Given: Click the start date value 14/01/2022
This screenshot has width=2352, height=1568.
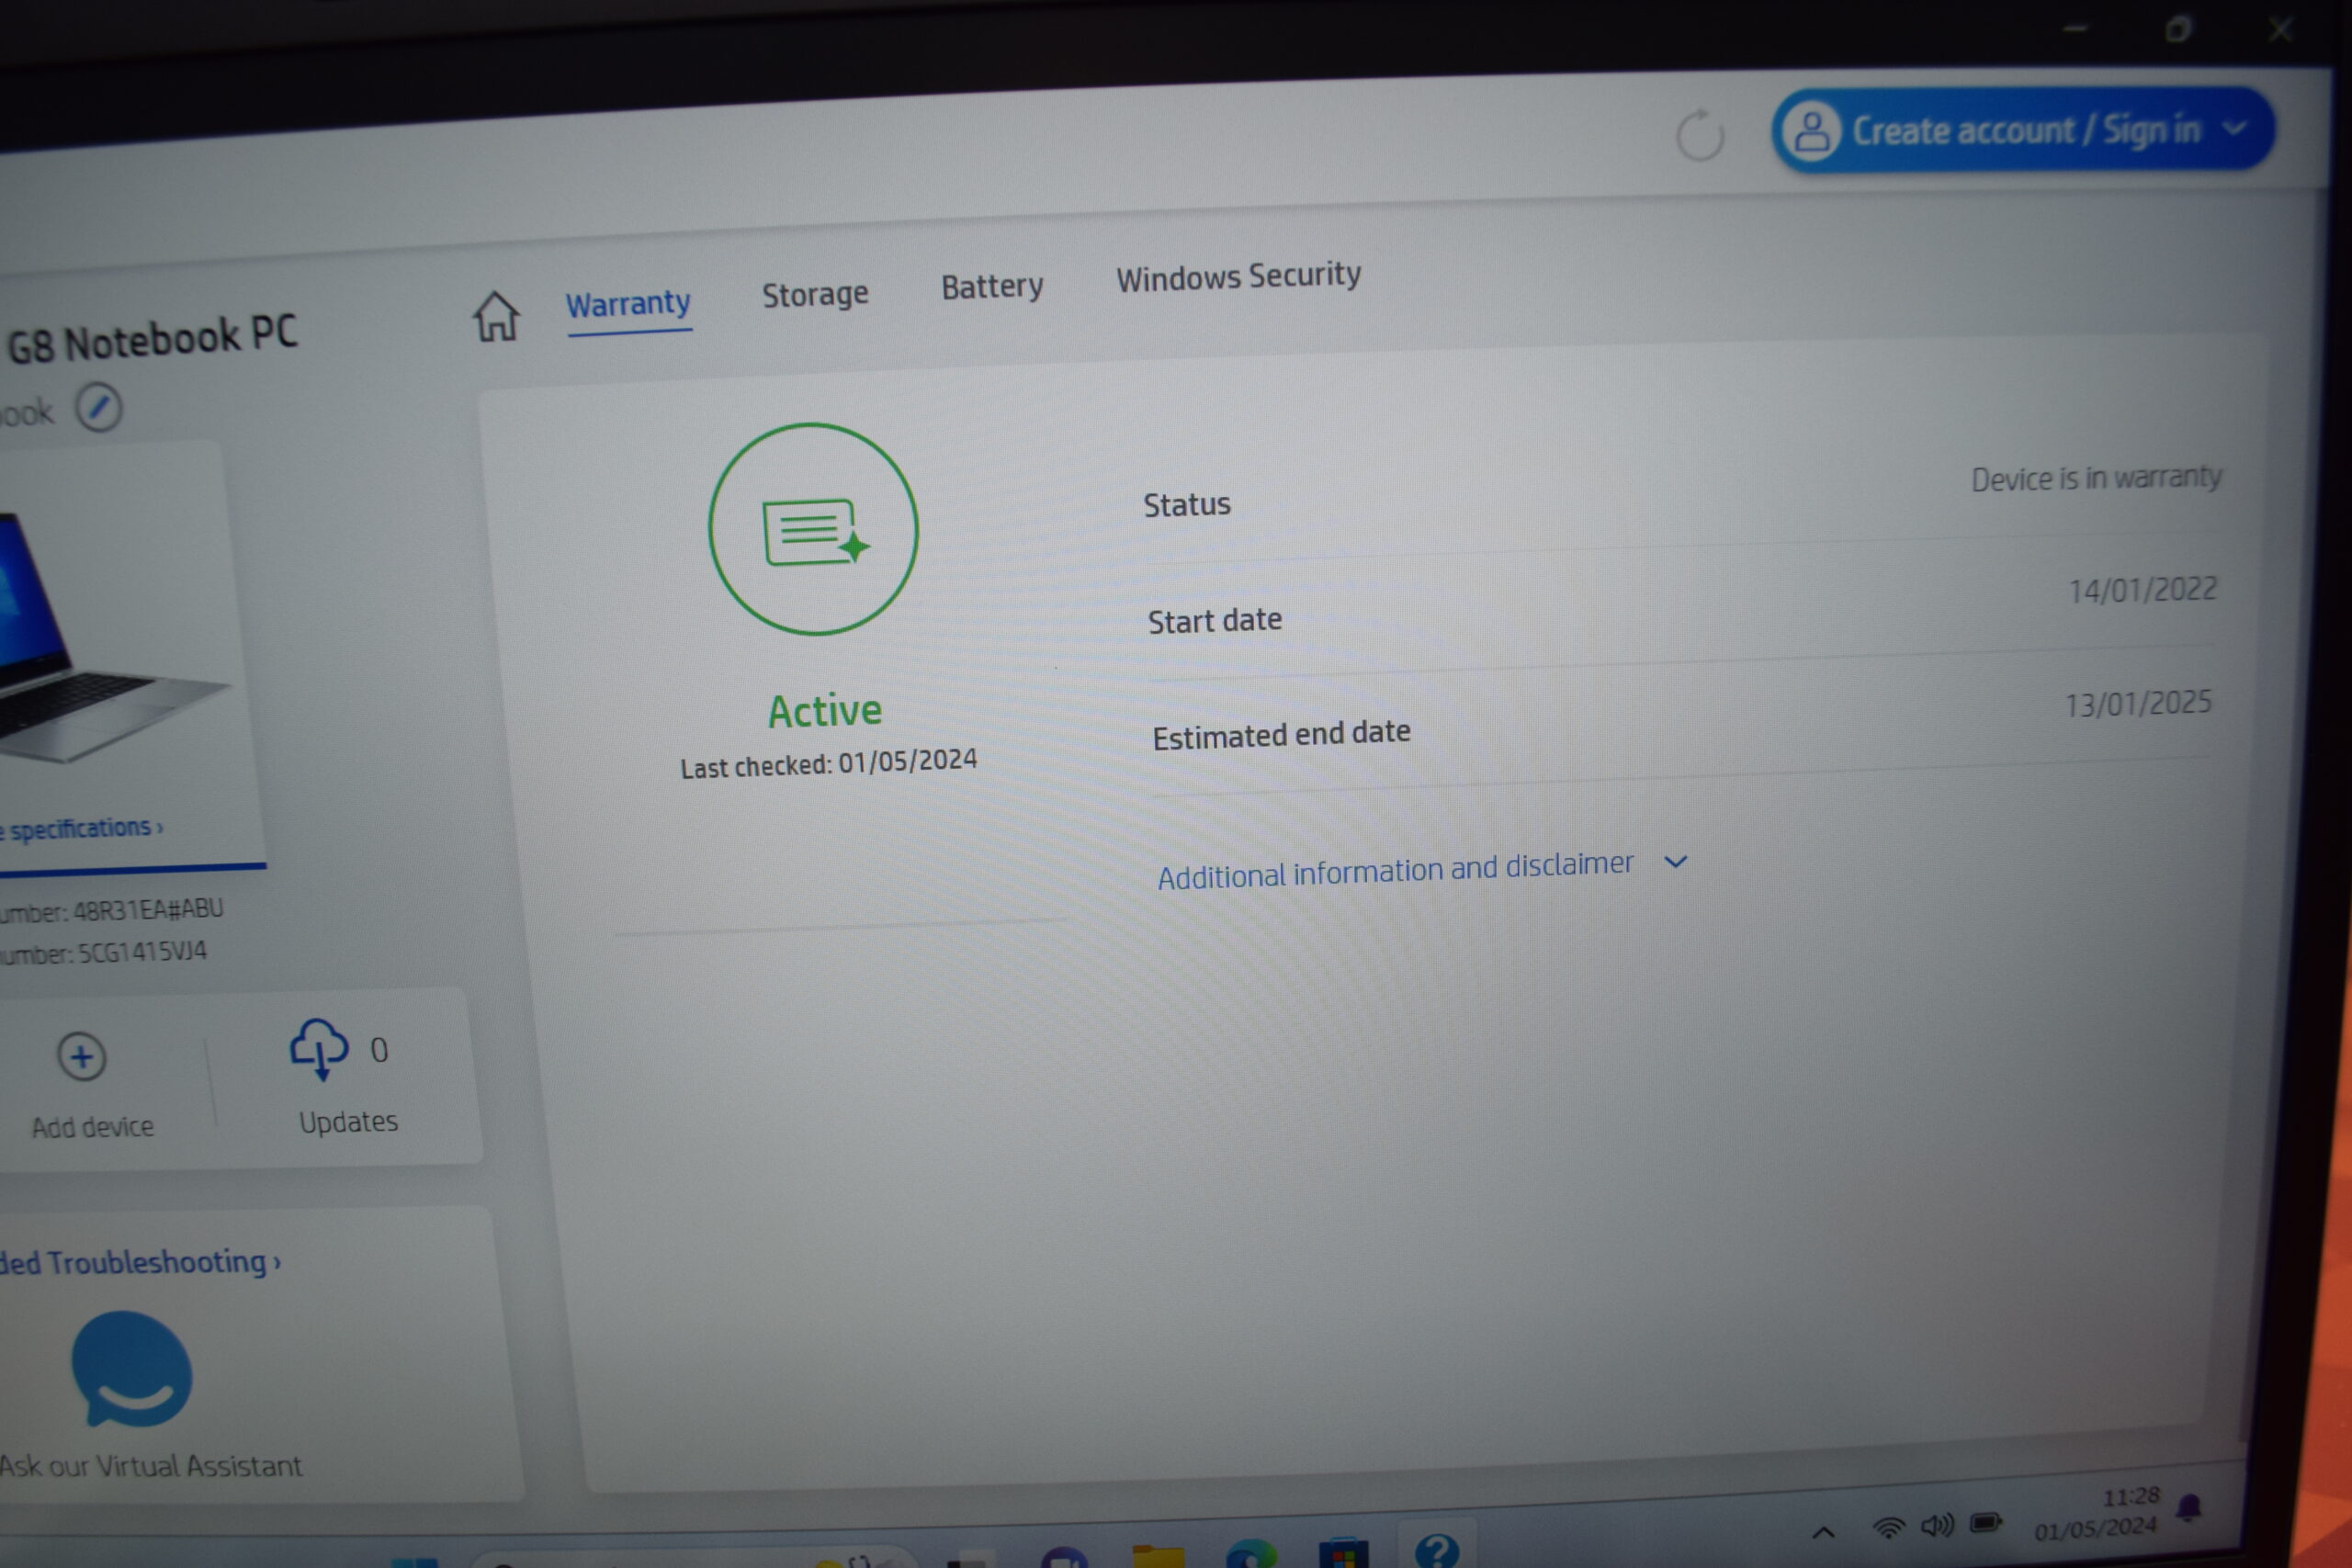Looking at the screenshot, I should tap(2143, 590).
